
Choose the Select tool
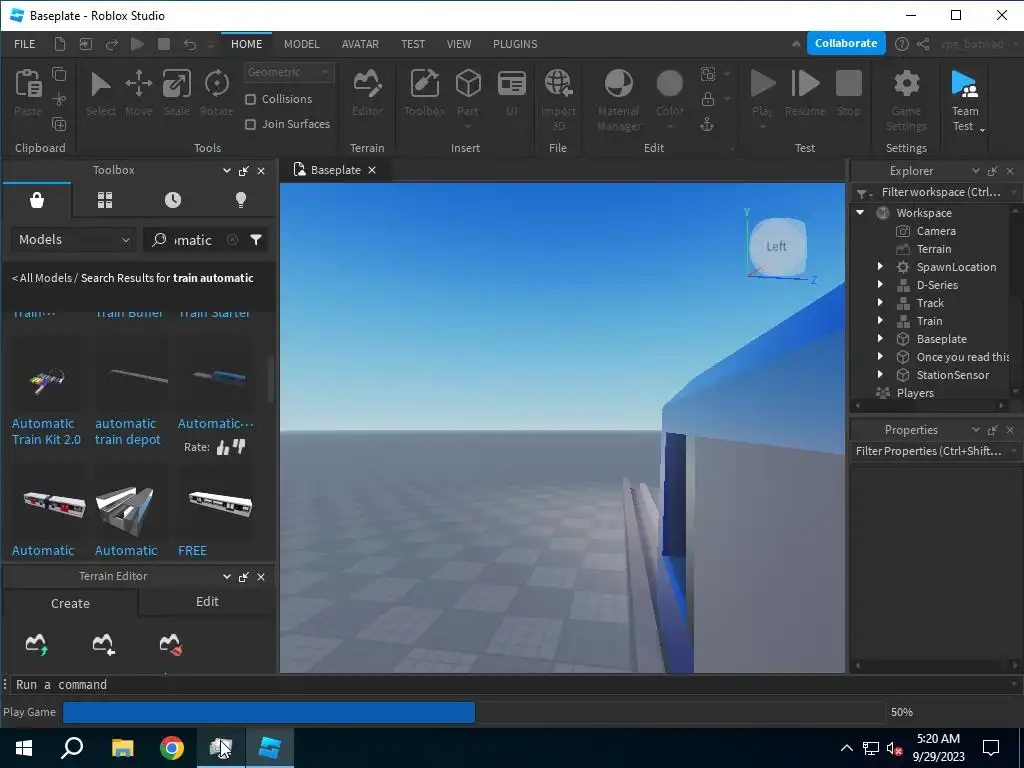click(101, 92)
